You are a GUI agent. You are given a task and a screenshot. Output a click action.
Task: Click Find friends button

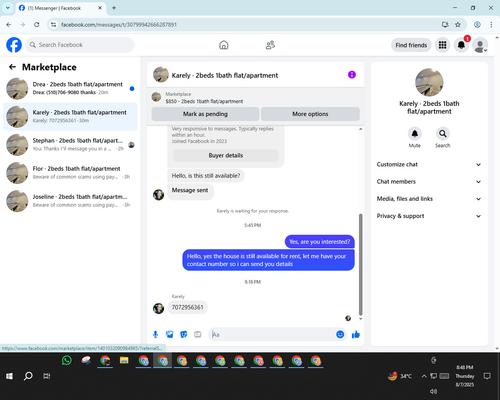pyautogui.click(x=411, y=45)
